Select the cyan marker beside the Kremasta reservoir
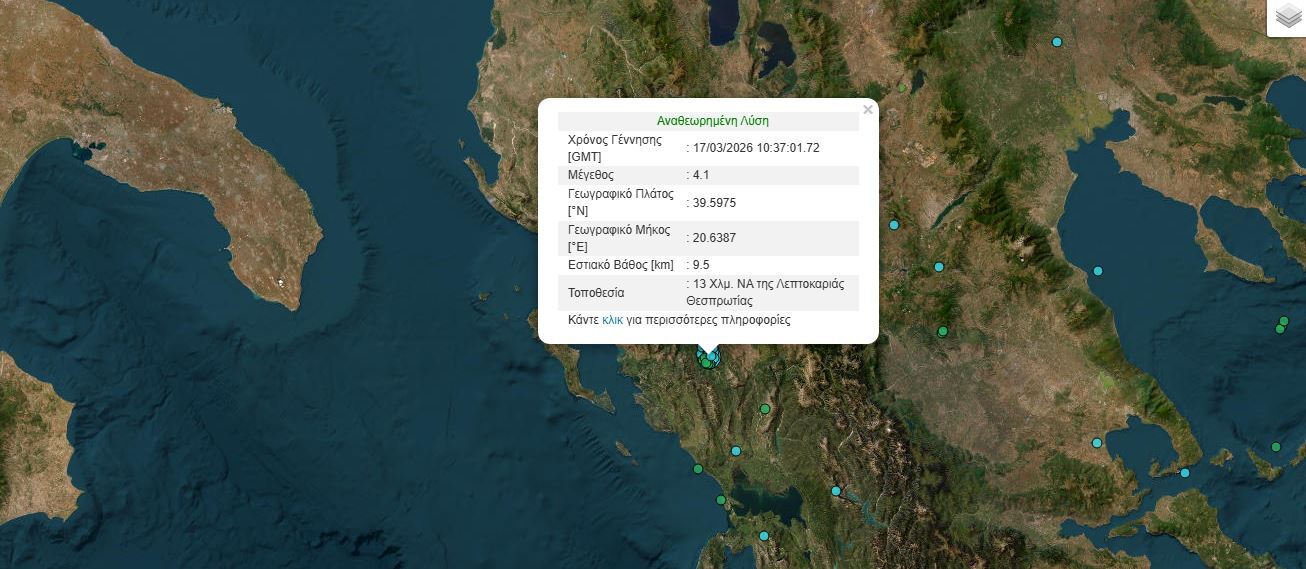Screen dimensions: 1306x569 click(836, 491)
